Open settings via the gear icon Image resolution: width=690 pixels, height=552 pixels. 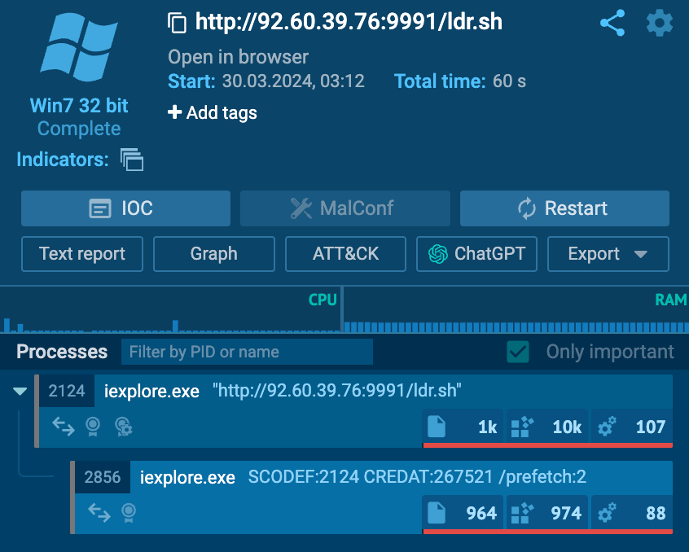(x=659, y=23)
